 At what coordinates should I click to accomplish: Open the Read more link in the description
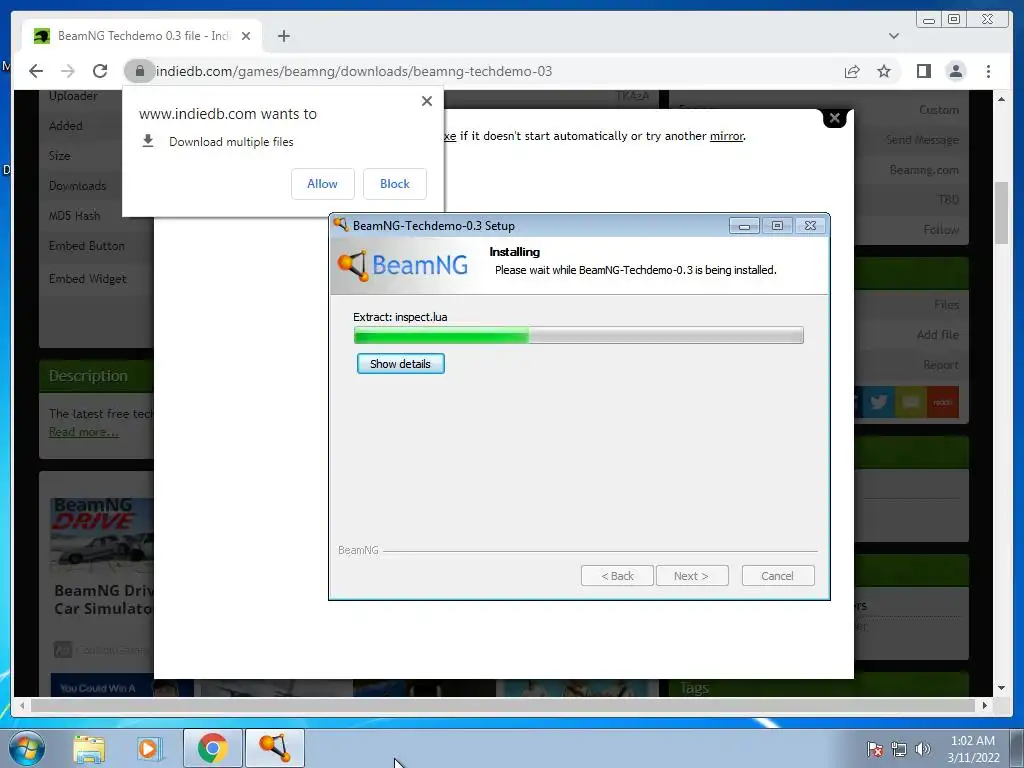84,432
